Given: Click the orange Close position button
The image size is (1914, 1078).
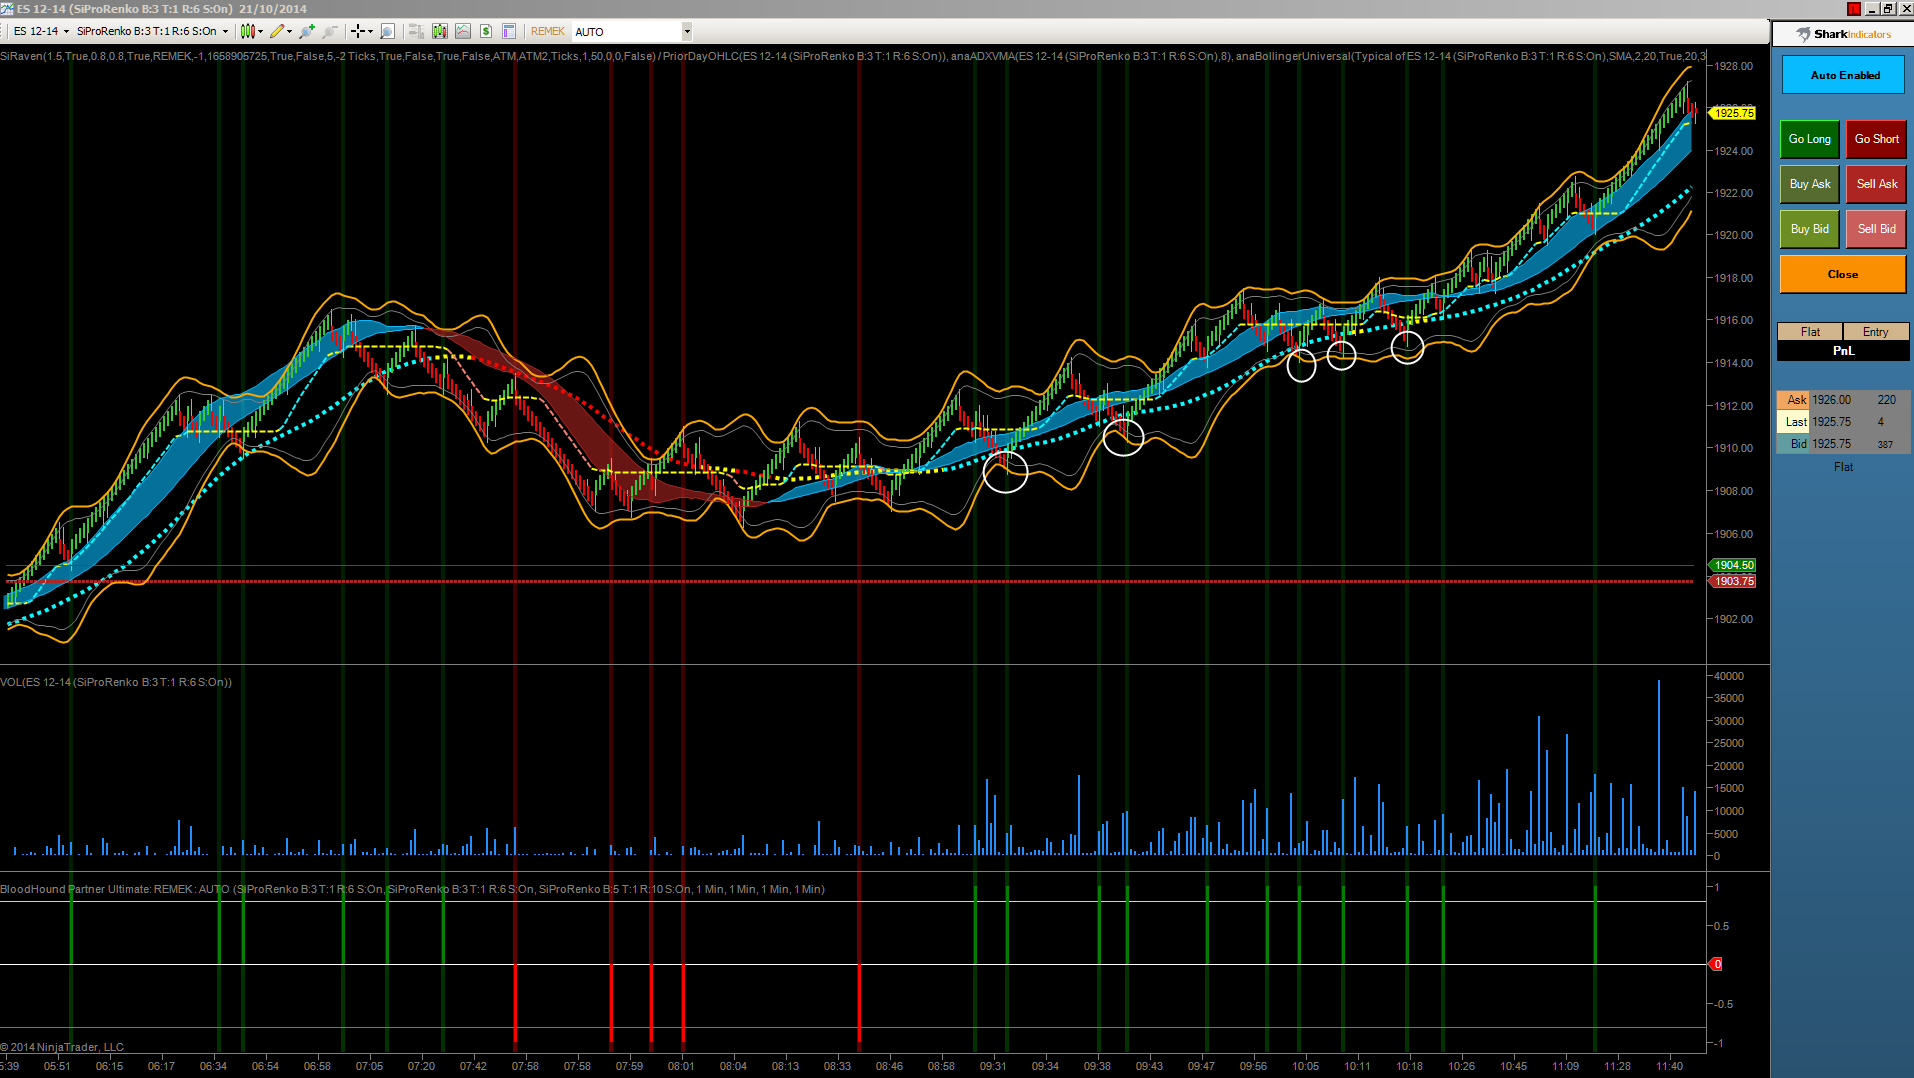Looking at the screenshot, I should (x=1843, y=274).
